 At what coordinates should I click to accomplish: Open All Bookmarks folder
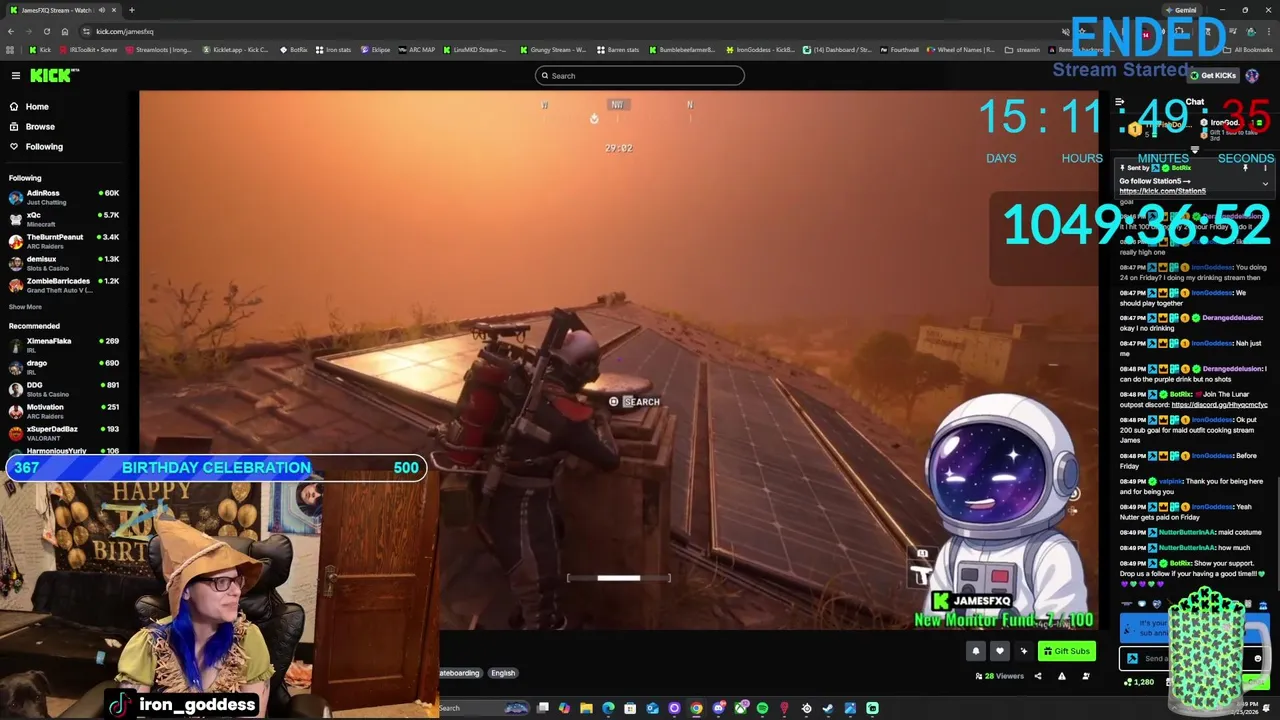[x=1249, y=50]
